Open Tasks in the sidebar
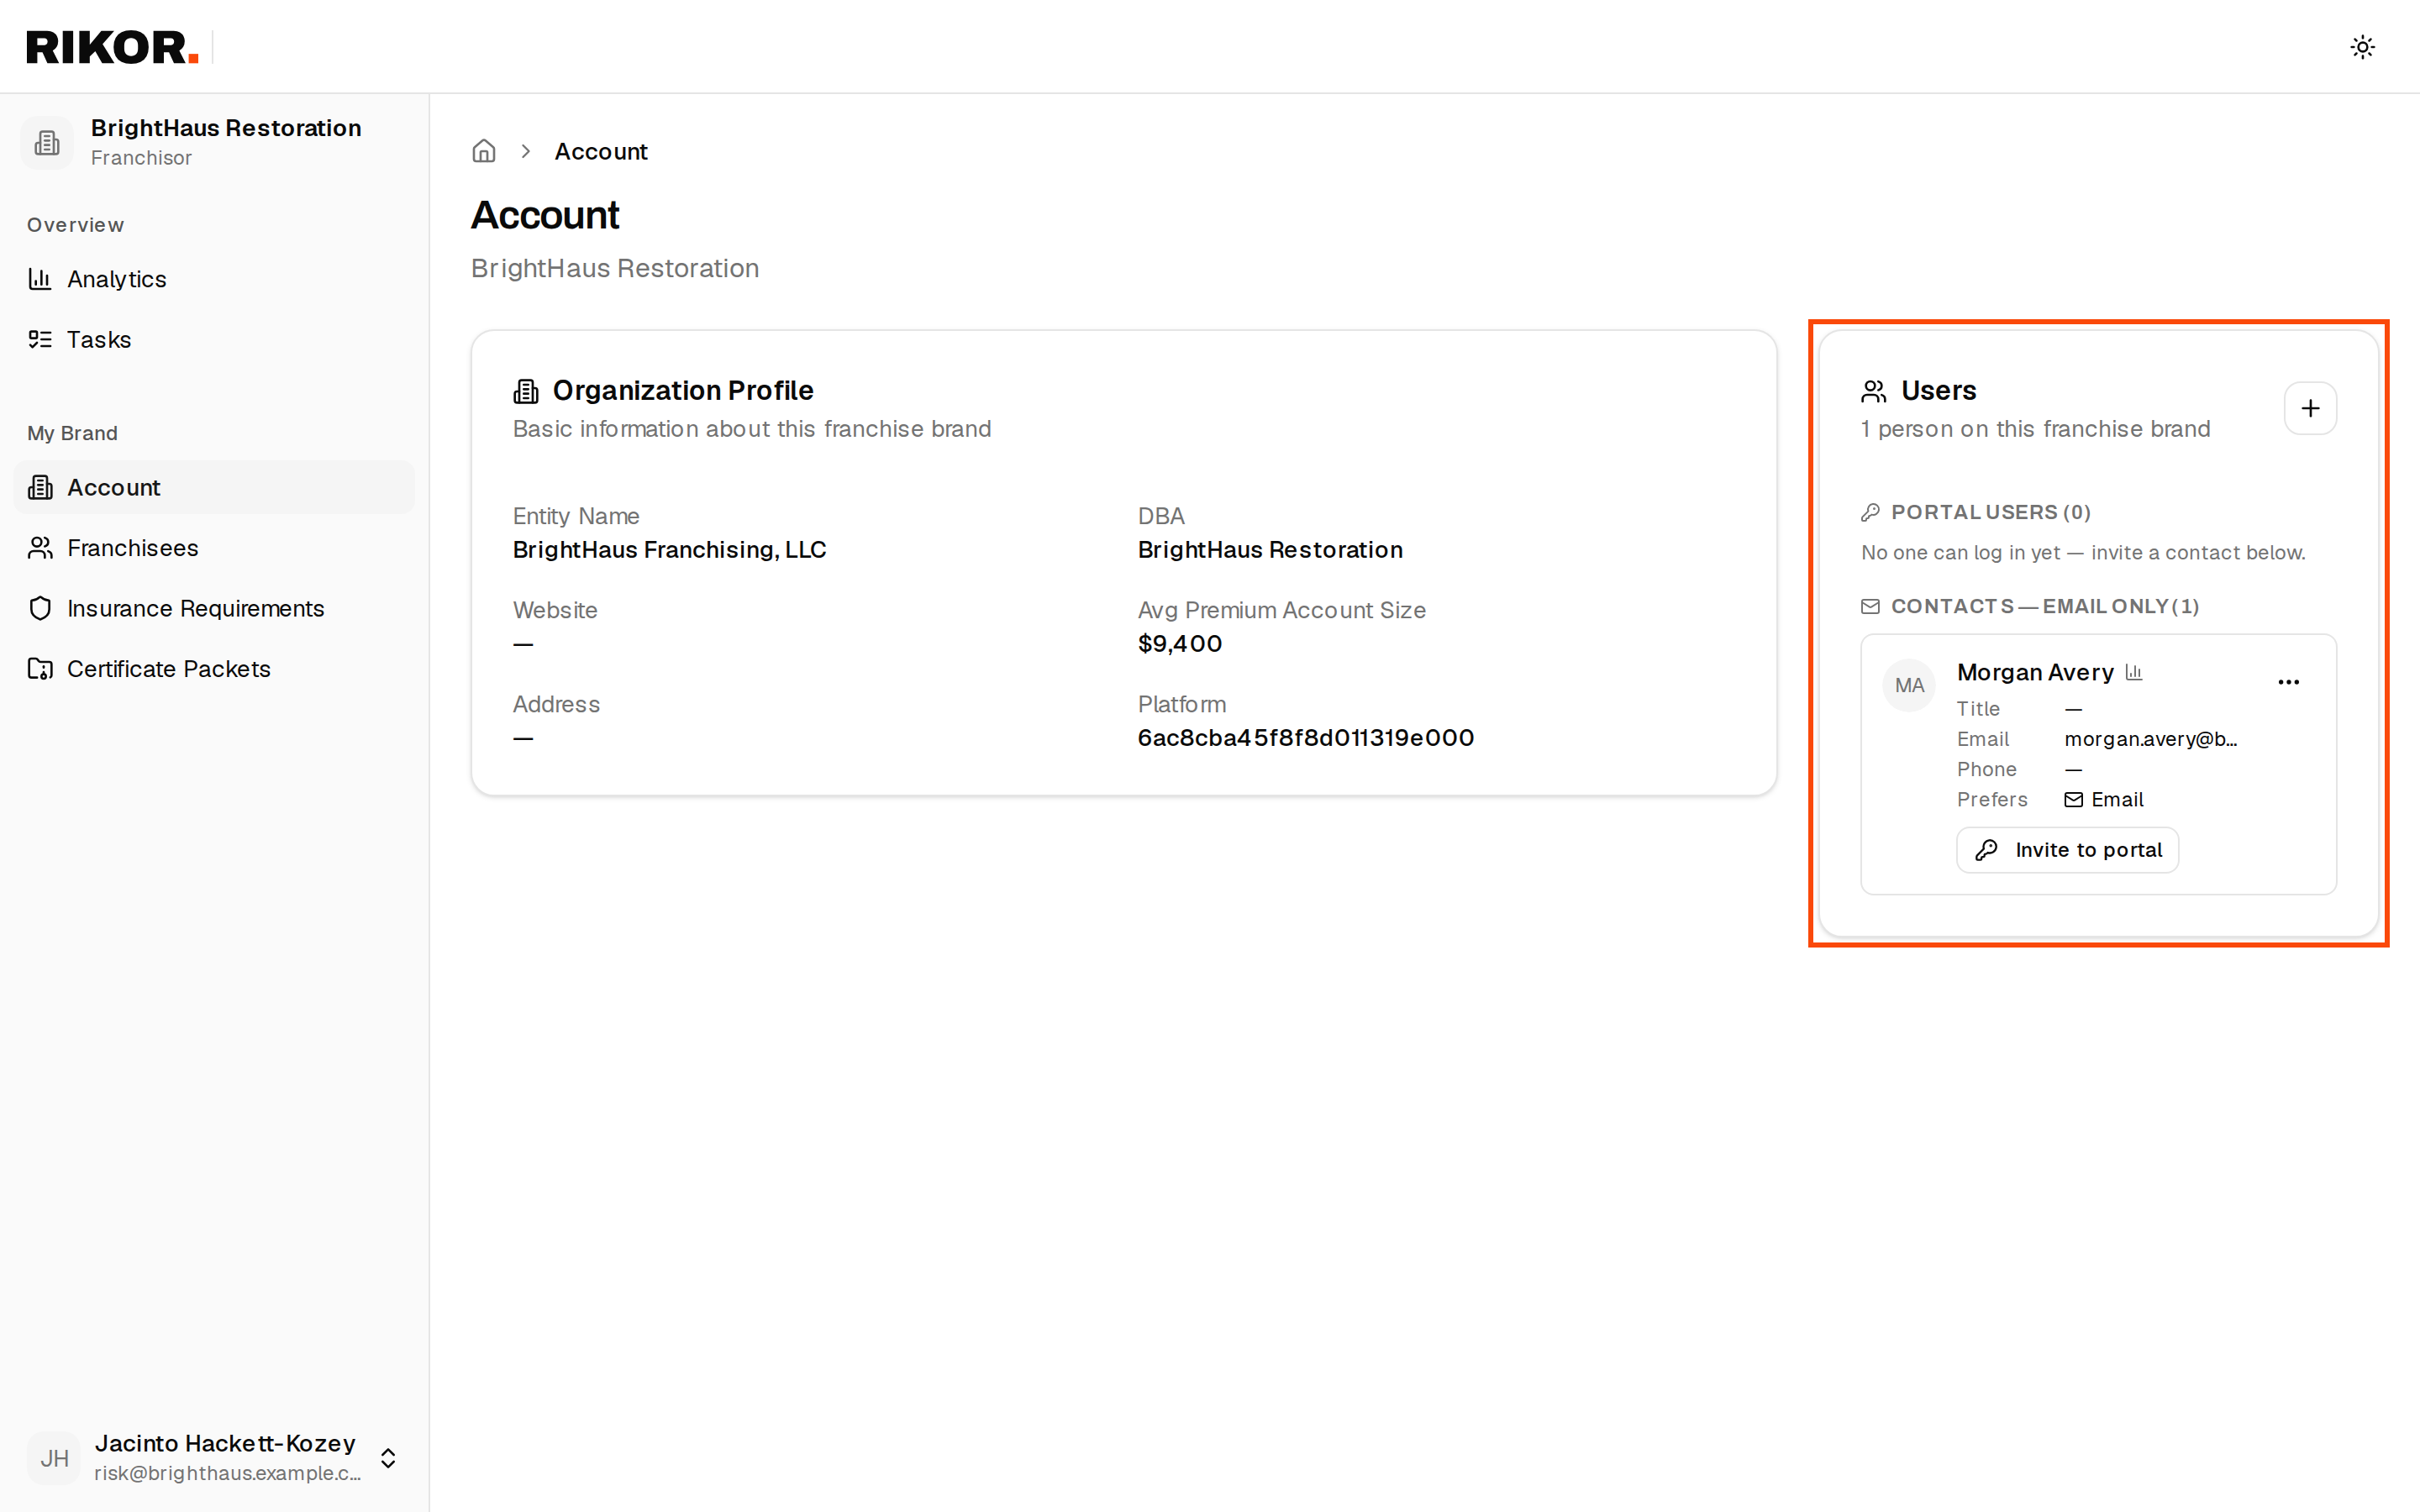Screen dimensions: 2420x1512 [214, 339]
